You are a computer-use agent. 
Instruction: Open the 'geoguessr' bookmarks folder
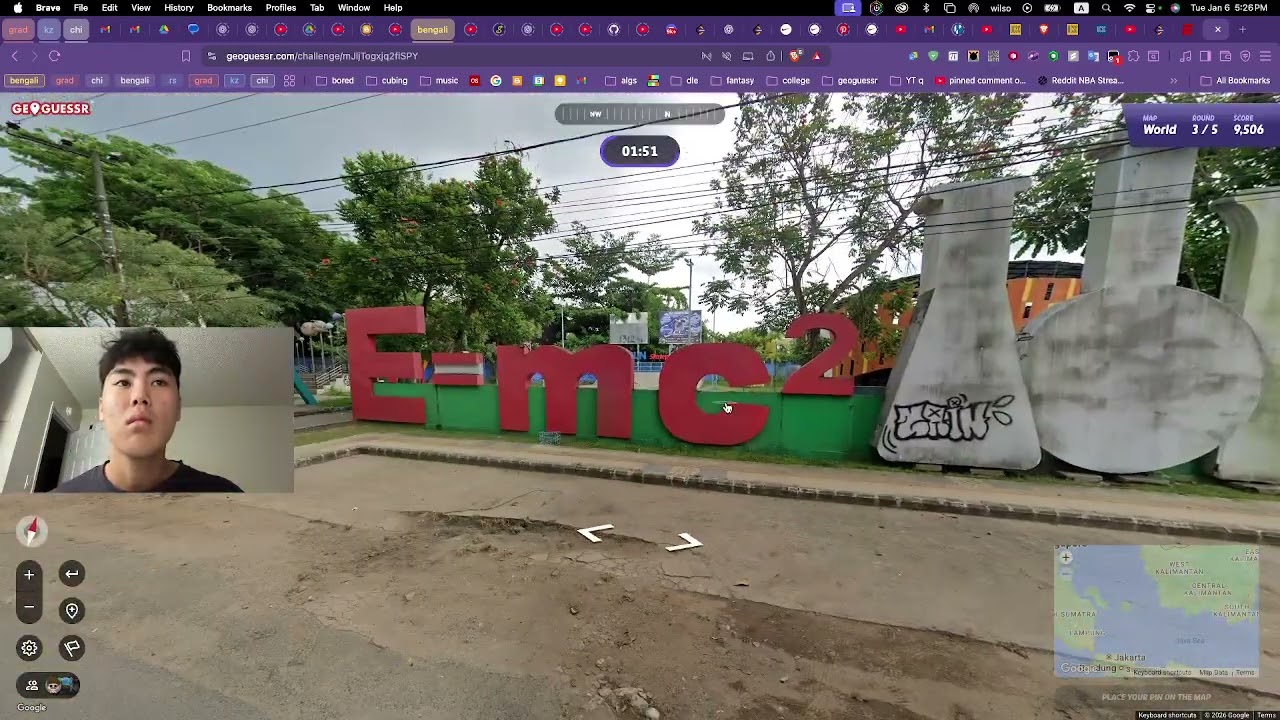(x=849, y=80)
